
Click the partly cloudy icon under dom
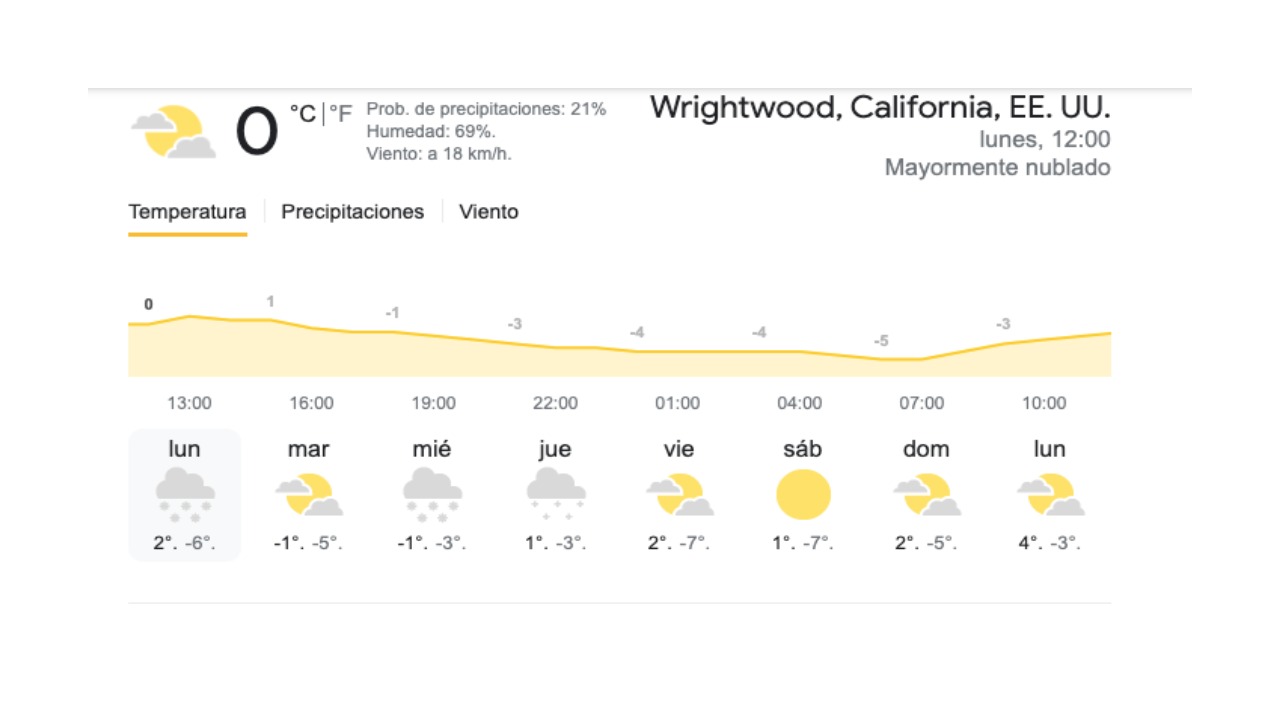coord(926,494)
